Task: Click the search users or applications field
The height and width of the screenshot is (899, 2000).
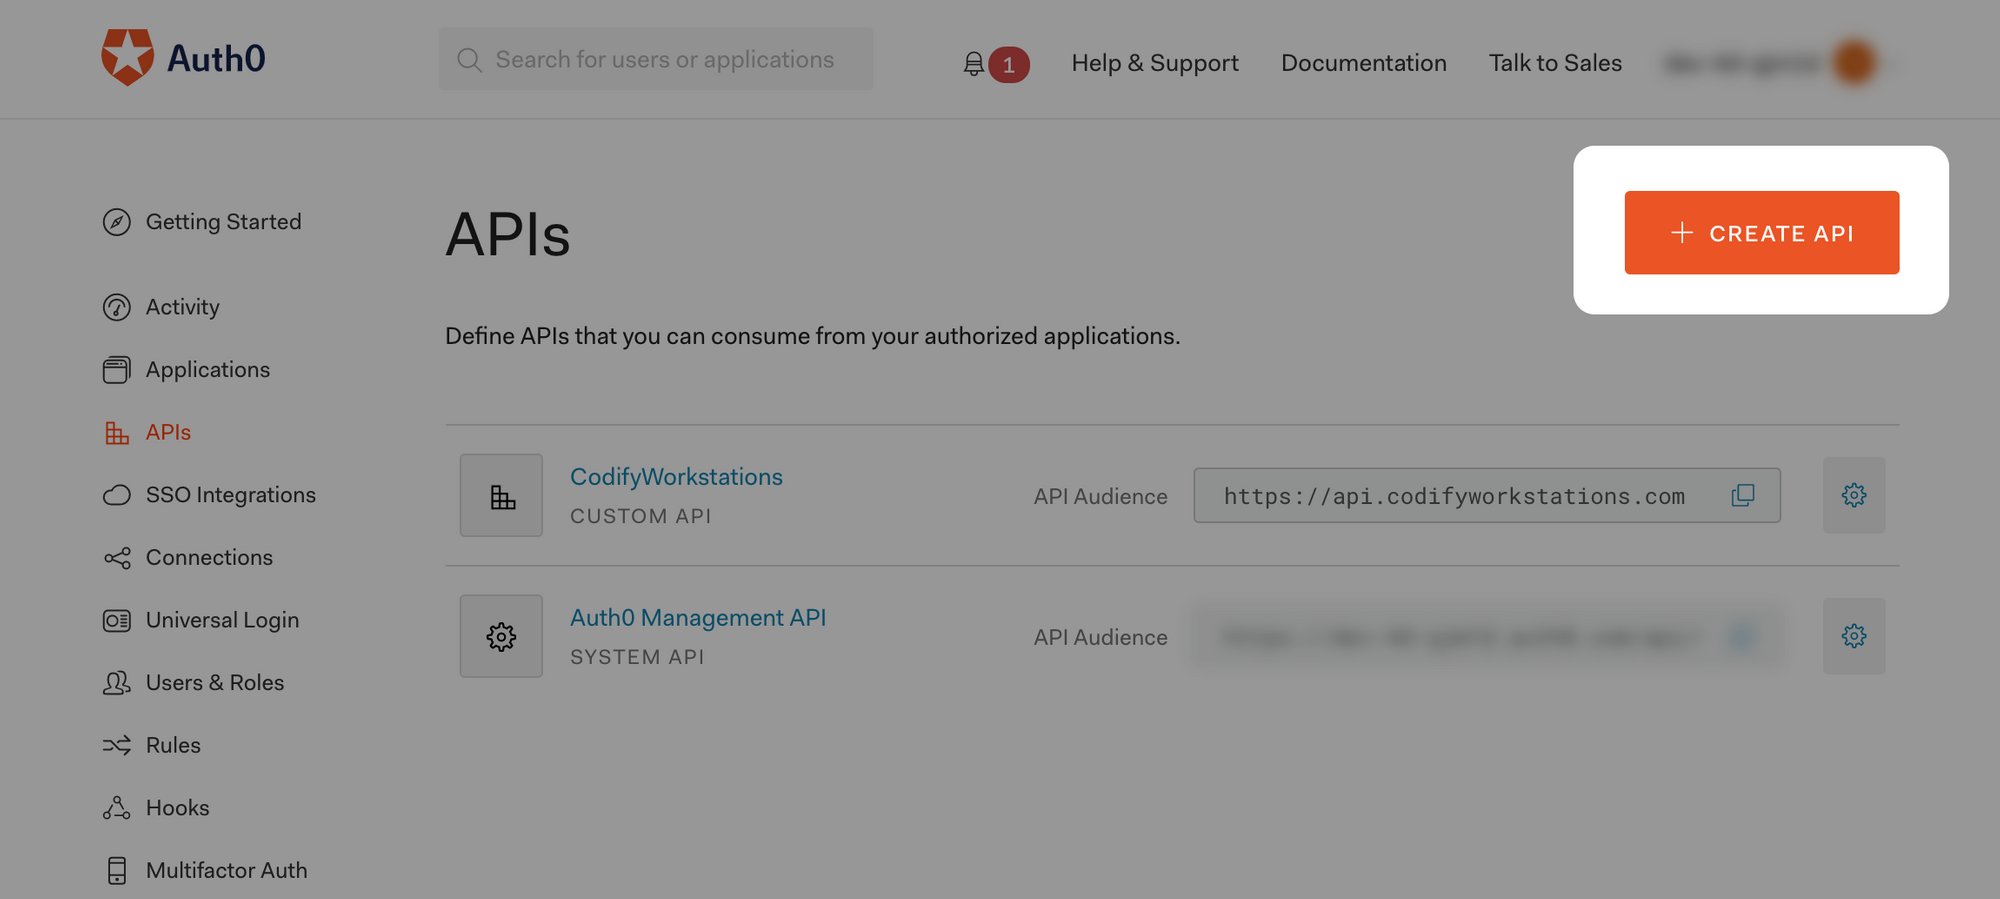Action: pyautogui.click(x=656, y=59)
